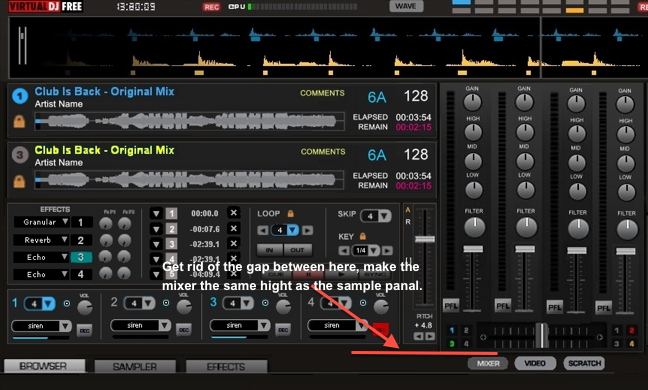Image resolution: width=648 pixels, height=390 pixels.
Task: Delete cue point 1 with its X button
Action: click(233, 213)
